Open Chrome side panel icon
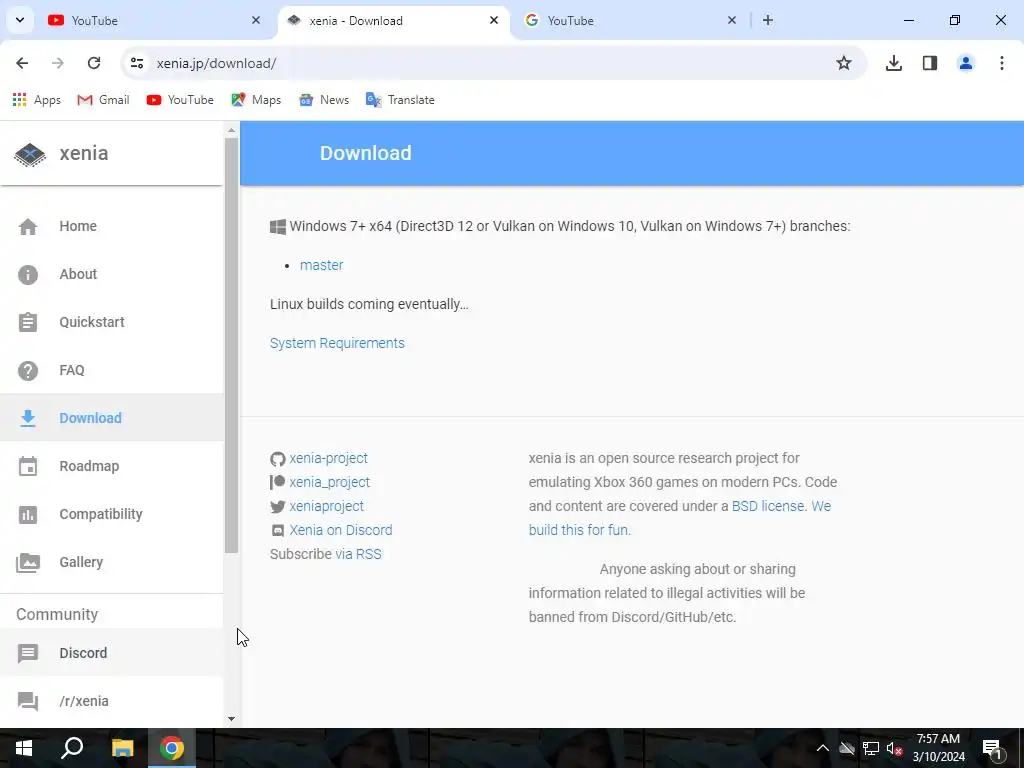 click(930, 63)
